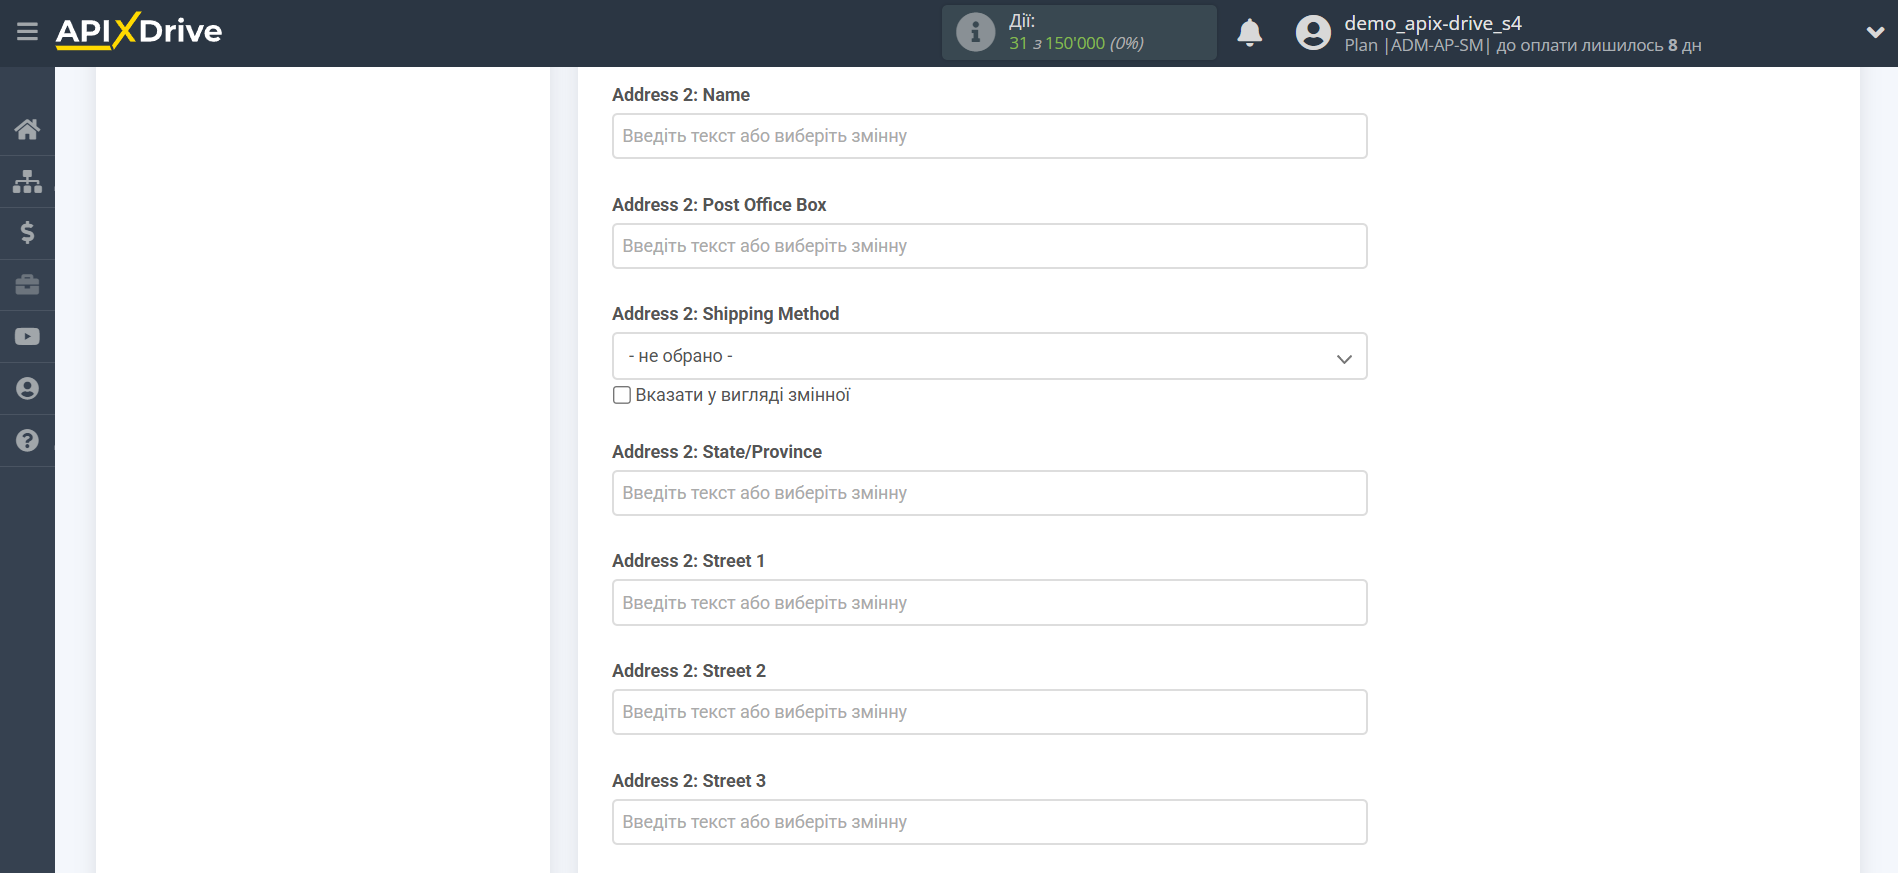Click the actions info icon
The height and width of the screenshot is (873, 1898).
click(x=975, y=32)
